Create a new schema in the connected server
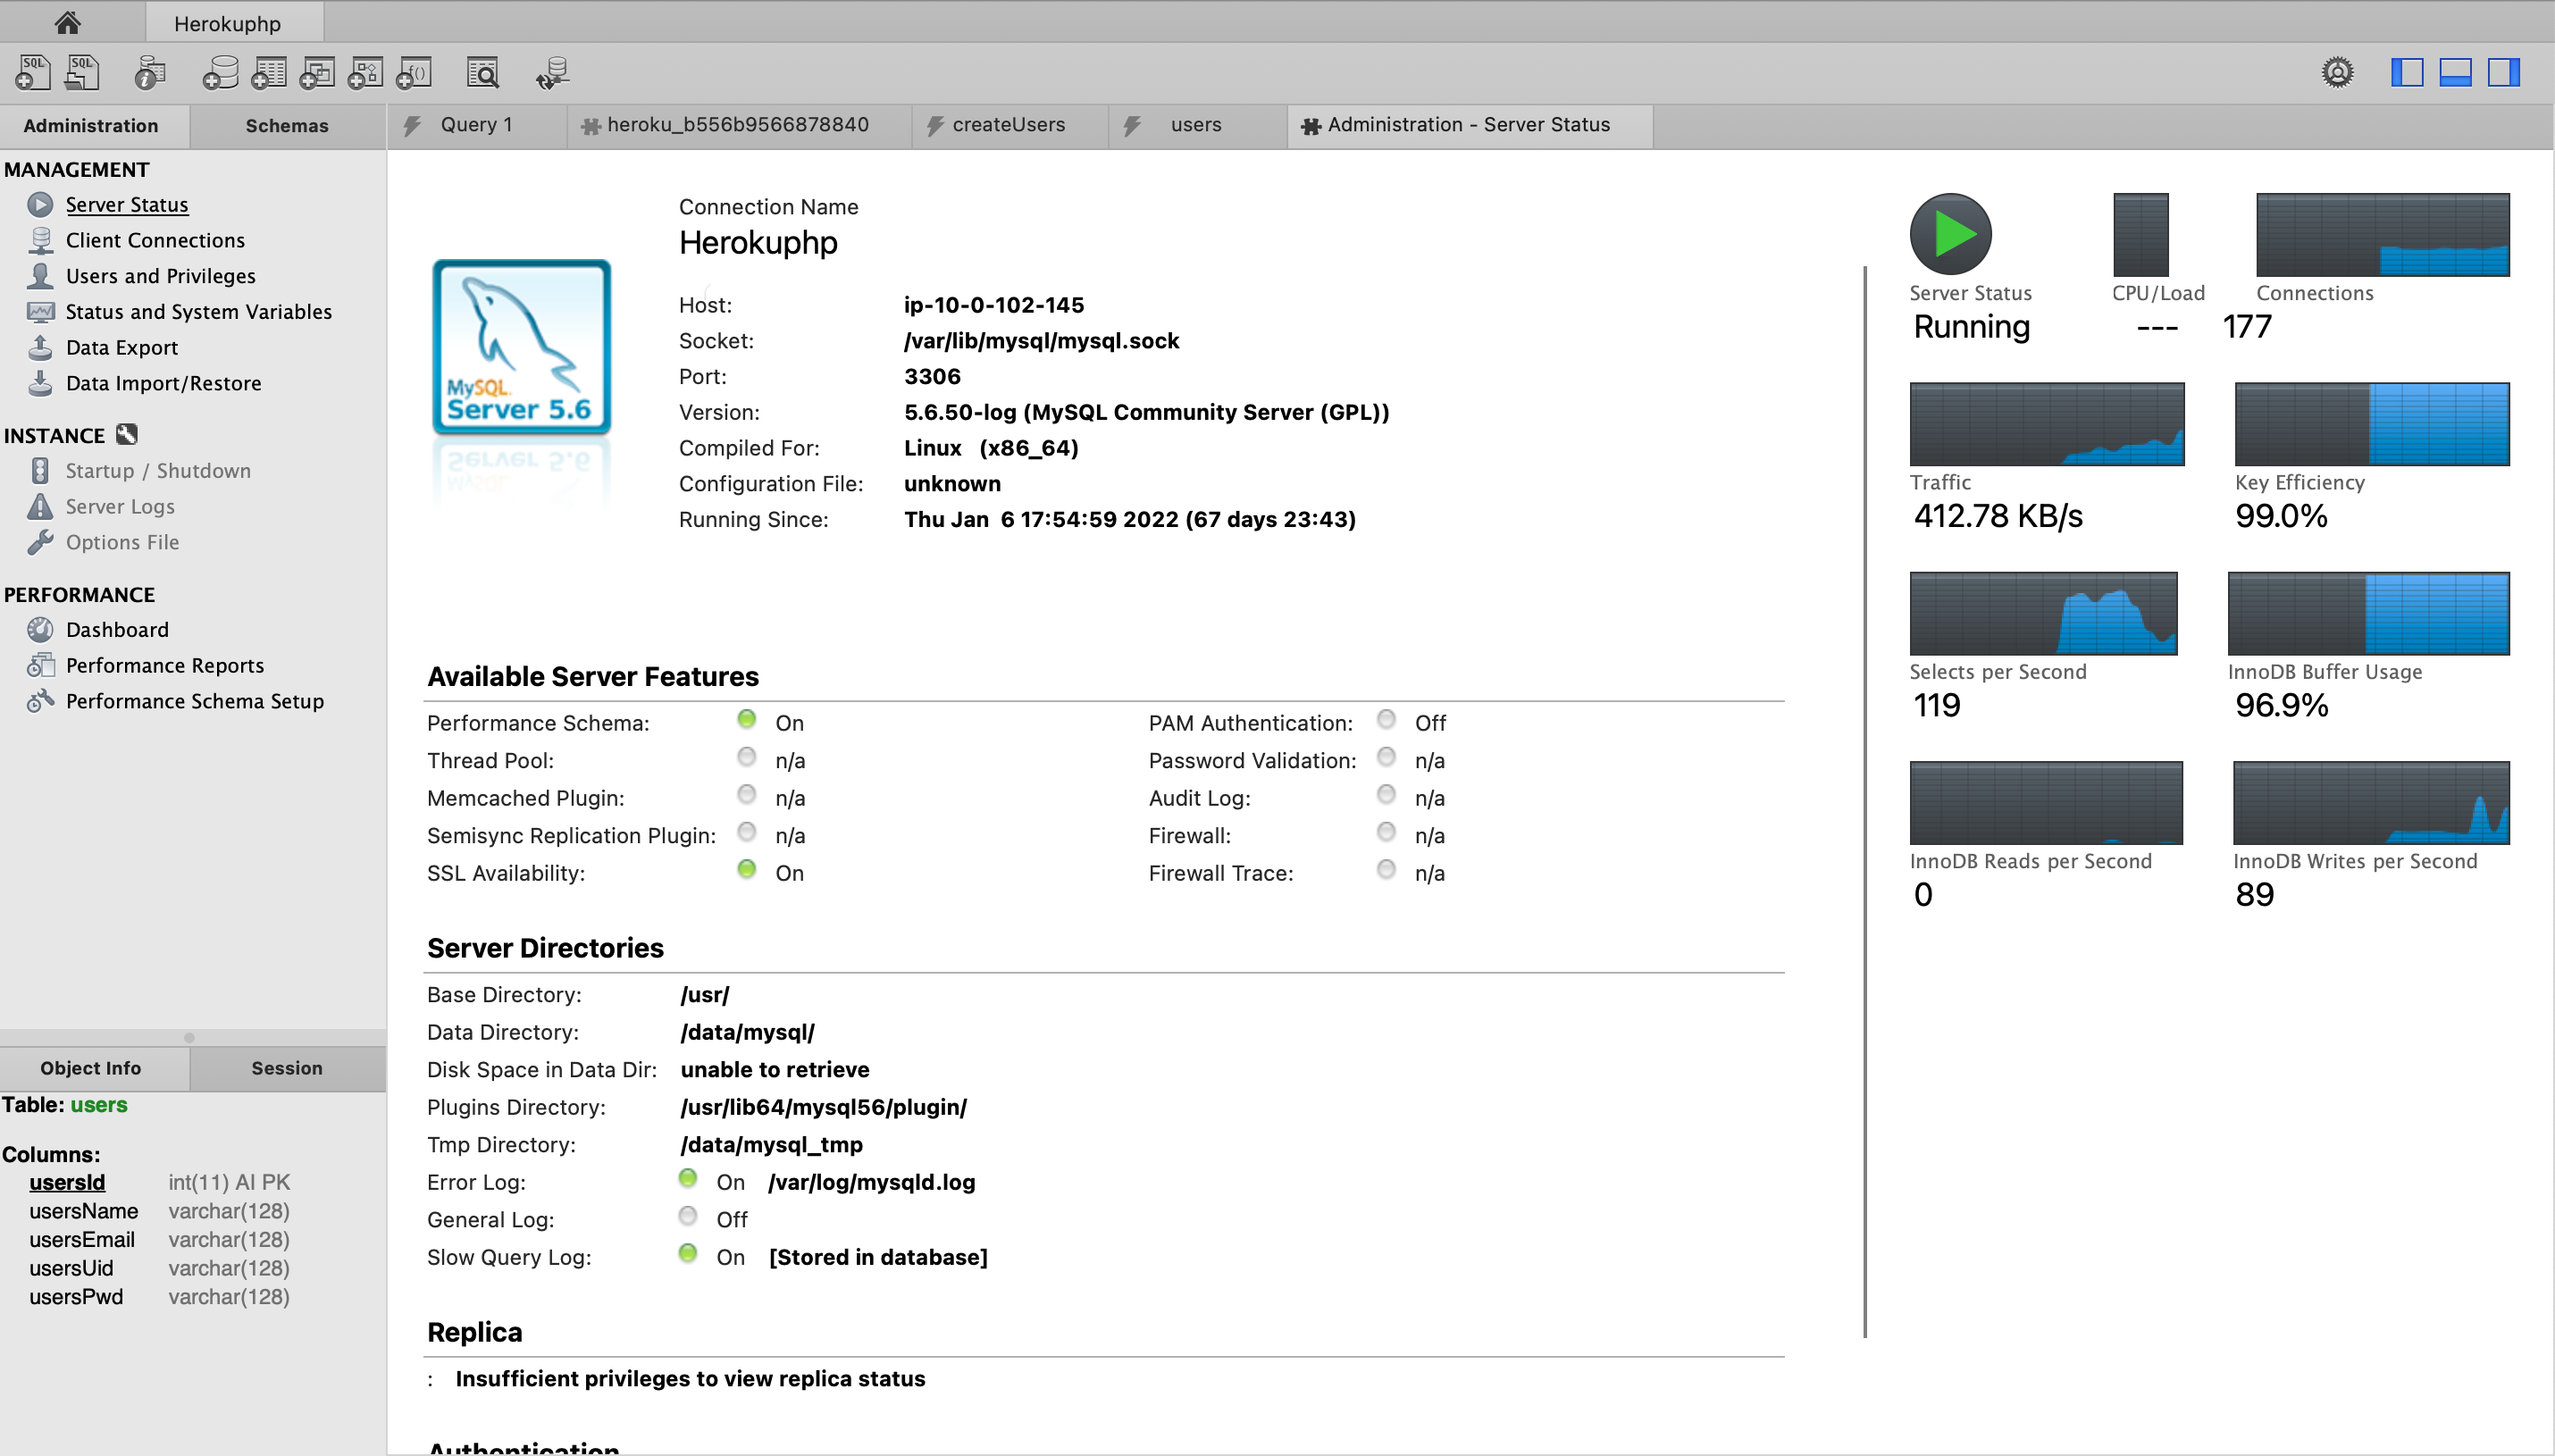The image size is (2555, 1456). (220, 72)
